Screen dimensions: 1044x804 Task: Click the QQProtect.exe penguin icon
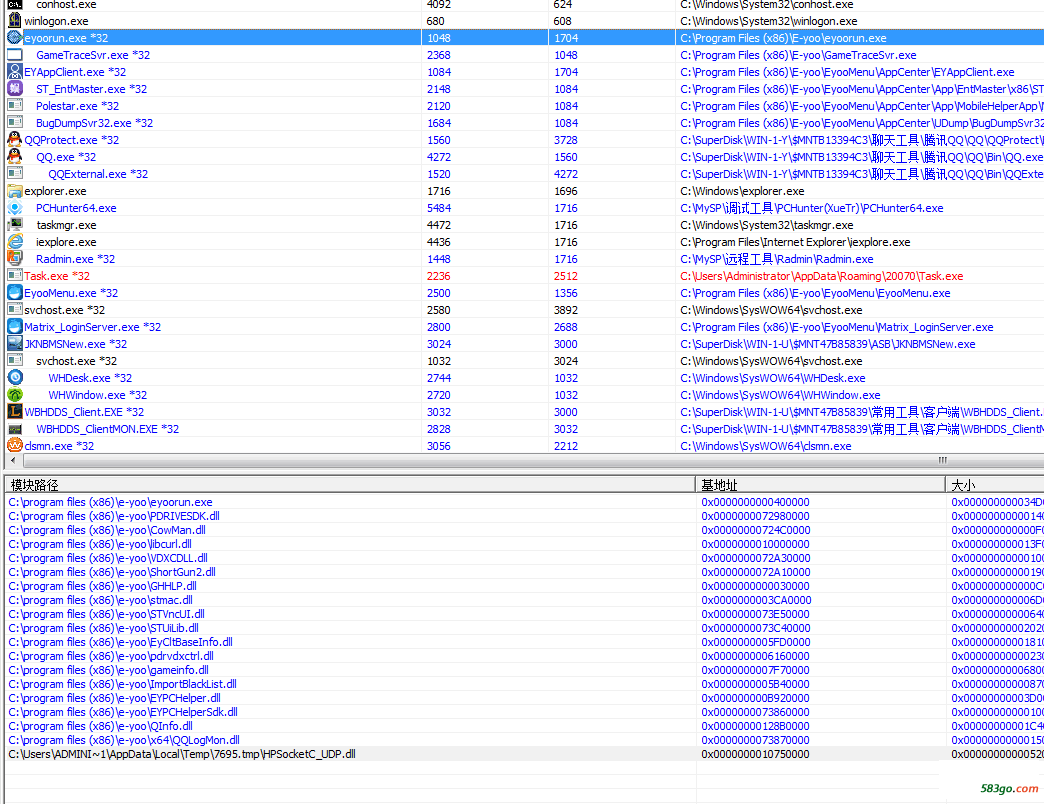tap(15, 140)
